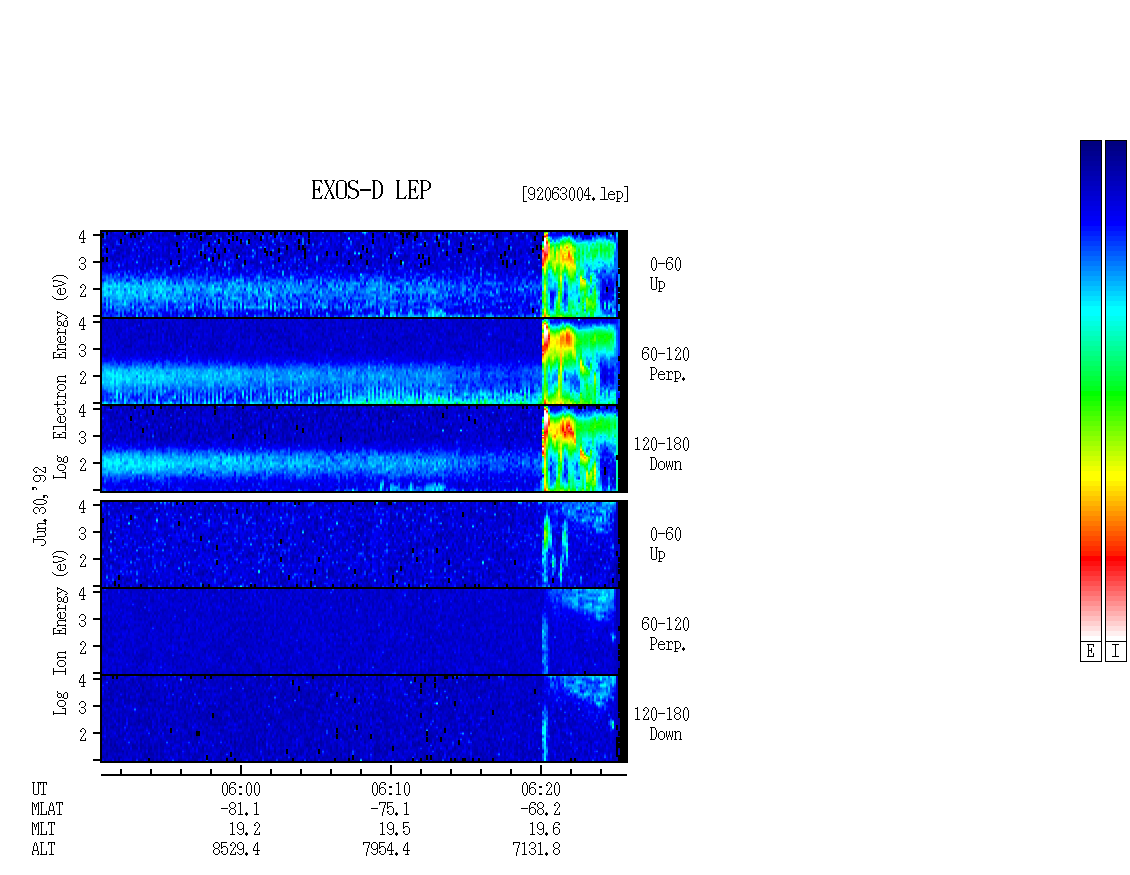The height and width of the screenshot is (875, 1130).
Task: Click the MLT row label
Action: (43, 829)
